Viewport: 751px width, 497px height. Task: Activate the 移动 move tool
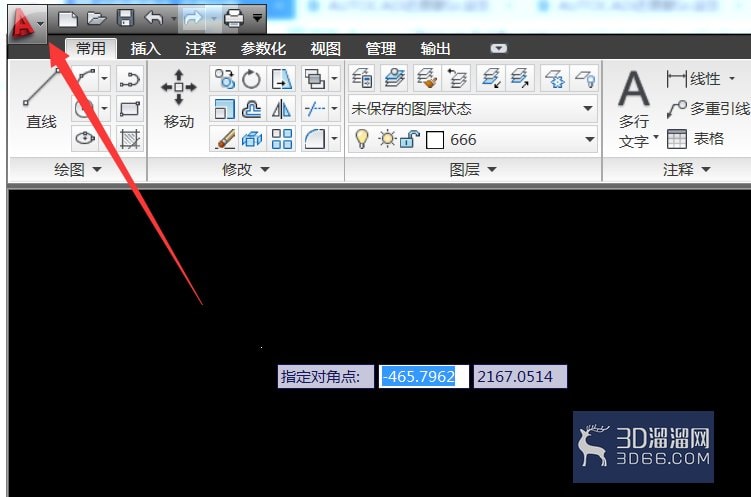point(179,100)
